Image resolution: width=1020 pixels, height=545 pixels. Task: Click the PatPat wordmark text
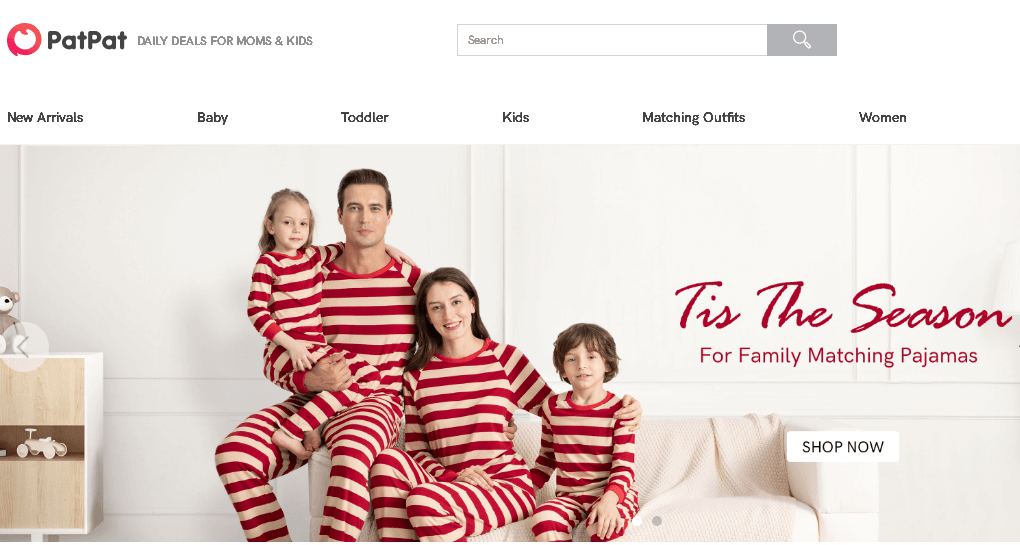pos(87,40)
